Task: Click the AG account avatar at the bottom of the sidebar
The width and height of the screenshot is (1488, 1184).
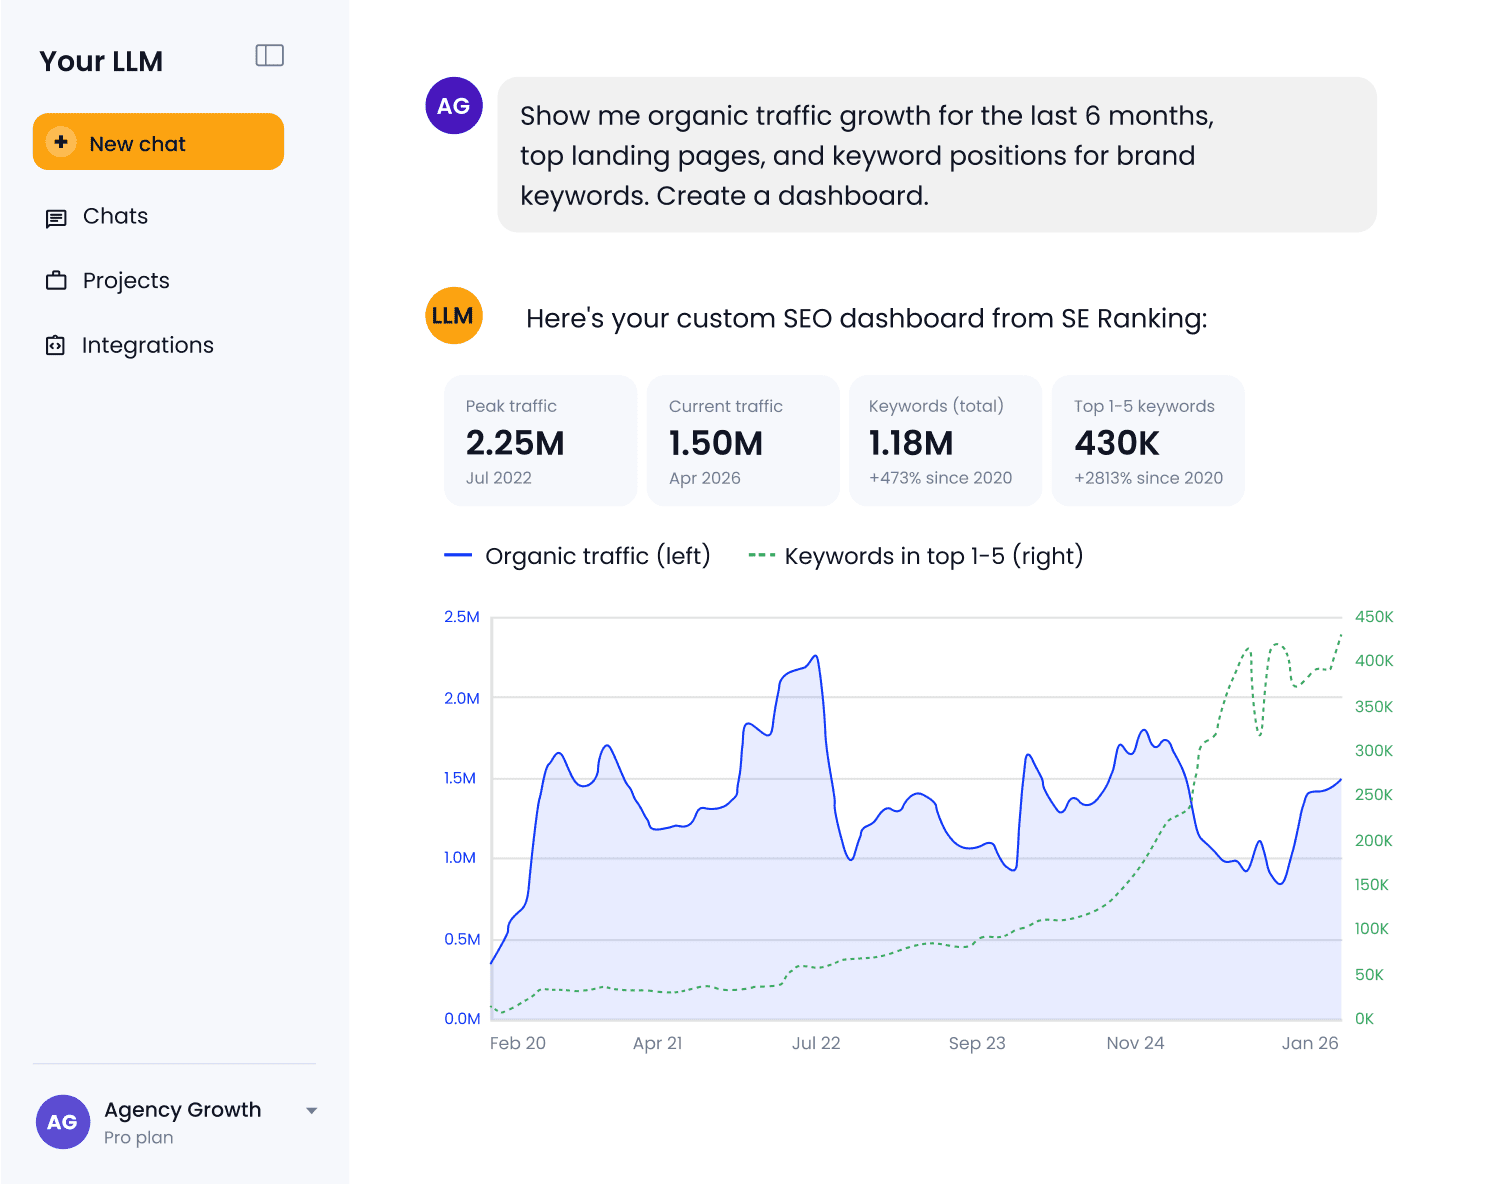Action: point(63,1122)
